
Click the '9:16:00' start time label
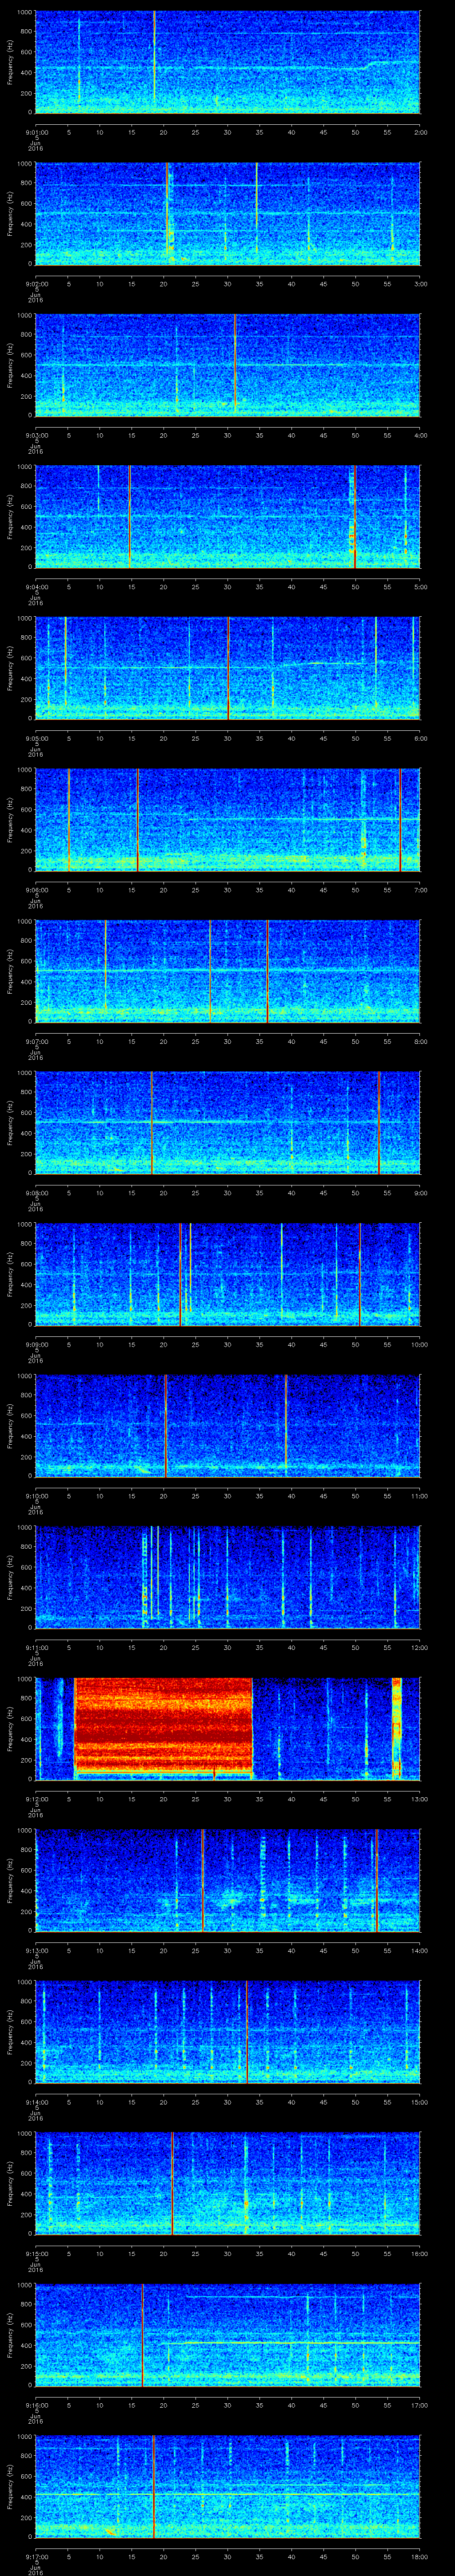[36, 2404]
